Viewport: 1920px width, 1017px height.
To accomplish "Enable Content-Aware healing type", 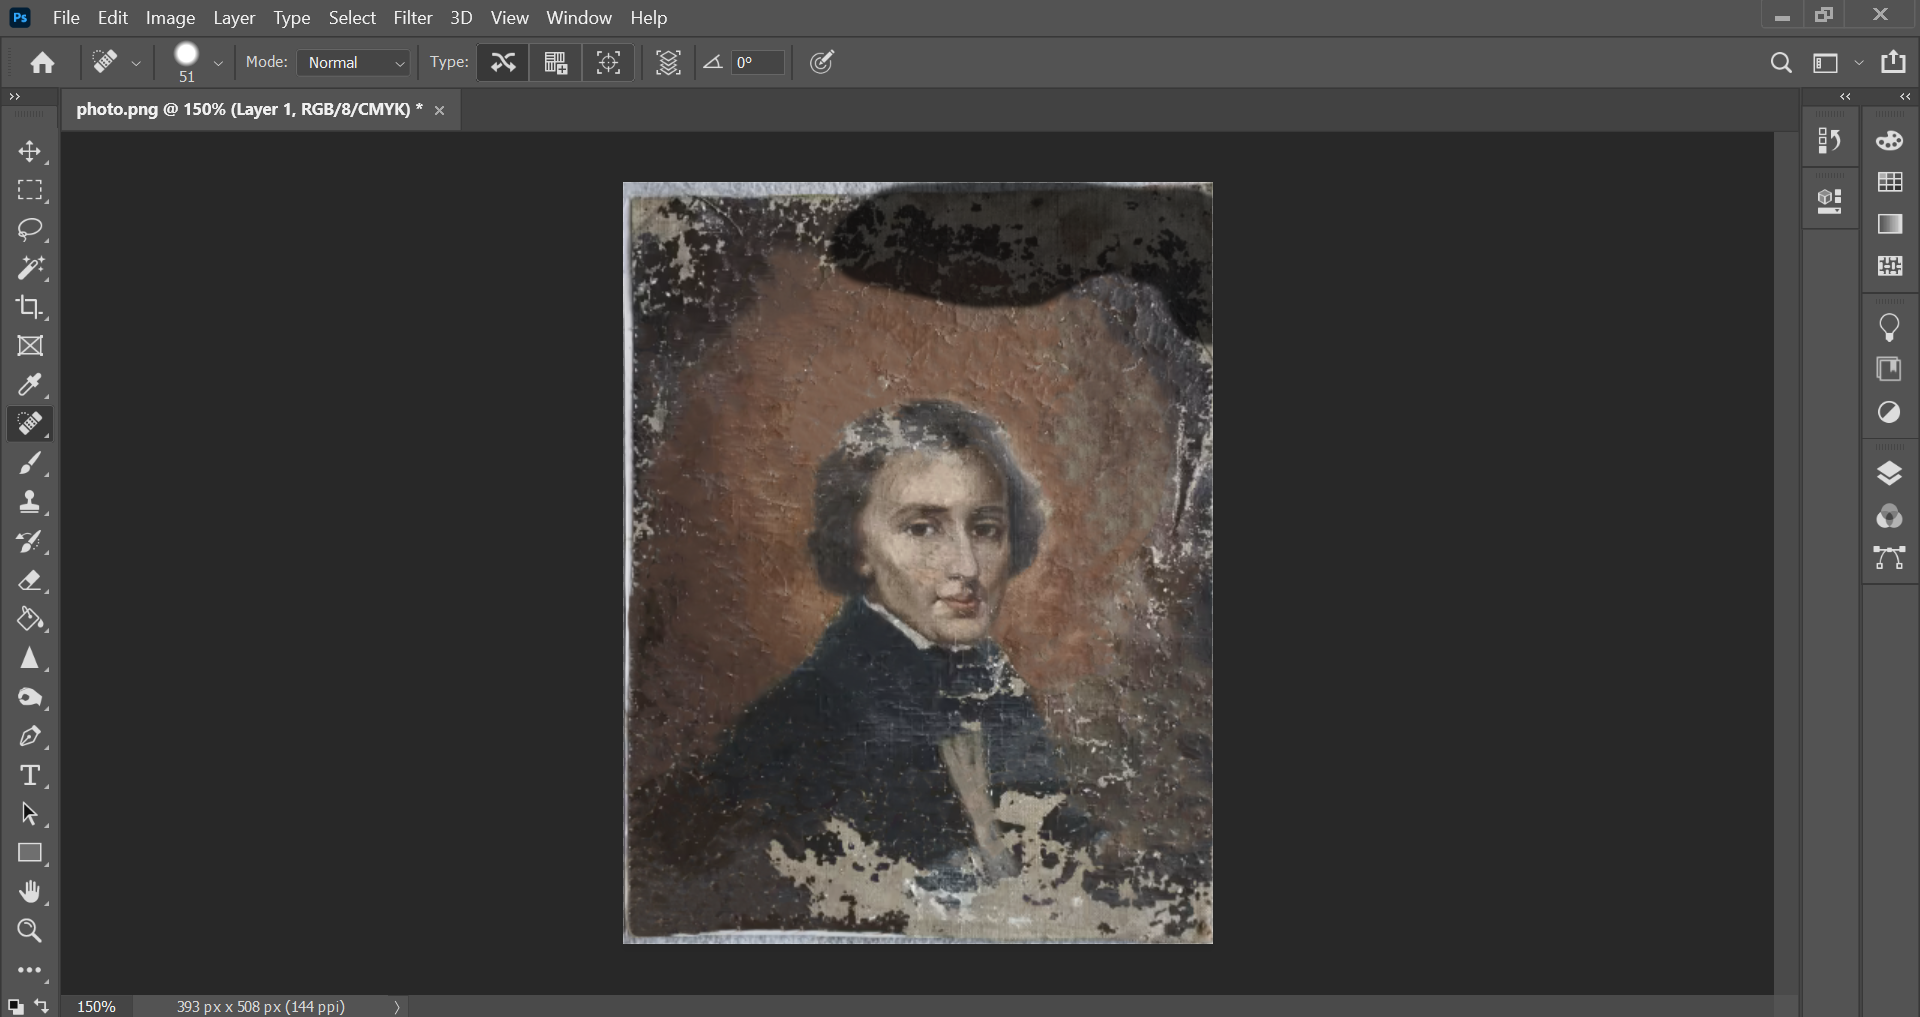I will [x=503, y=63].
